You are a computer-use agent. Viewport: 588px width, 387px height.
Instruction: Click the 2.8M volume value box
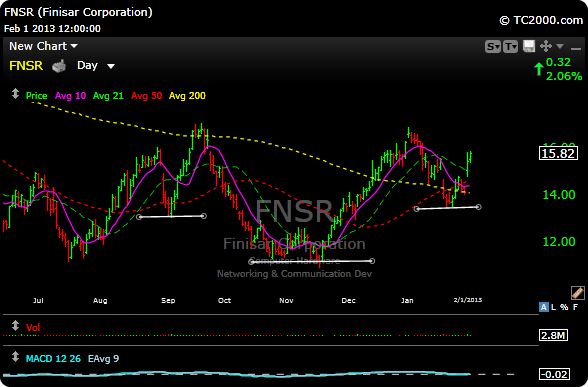coord(553,335)
